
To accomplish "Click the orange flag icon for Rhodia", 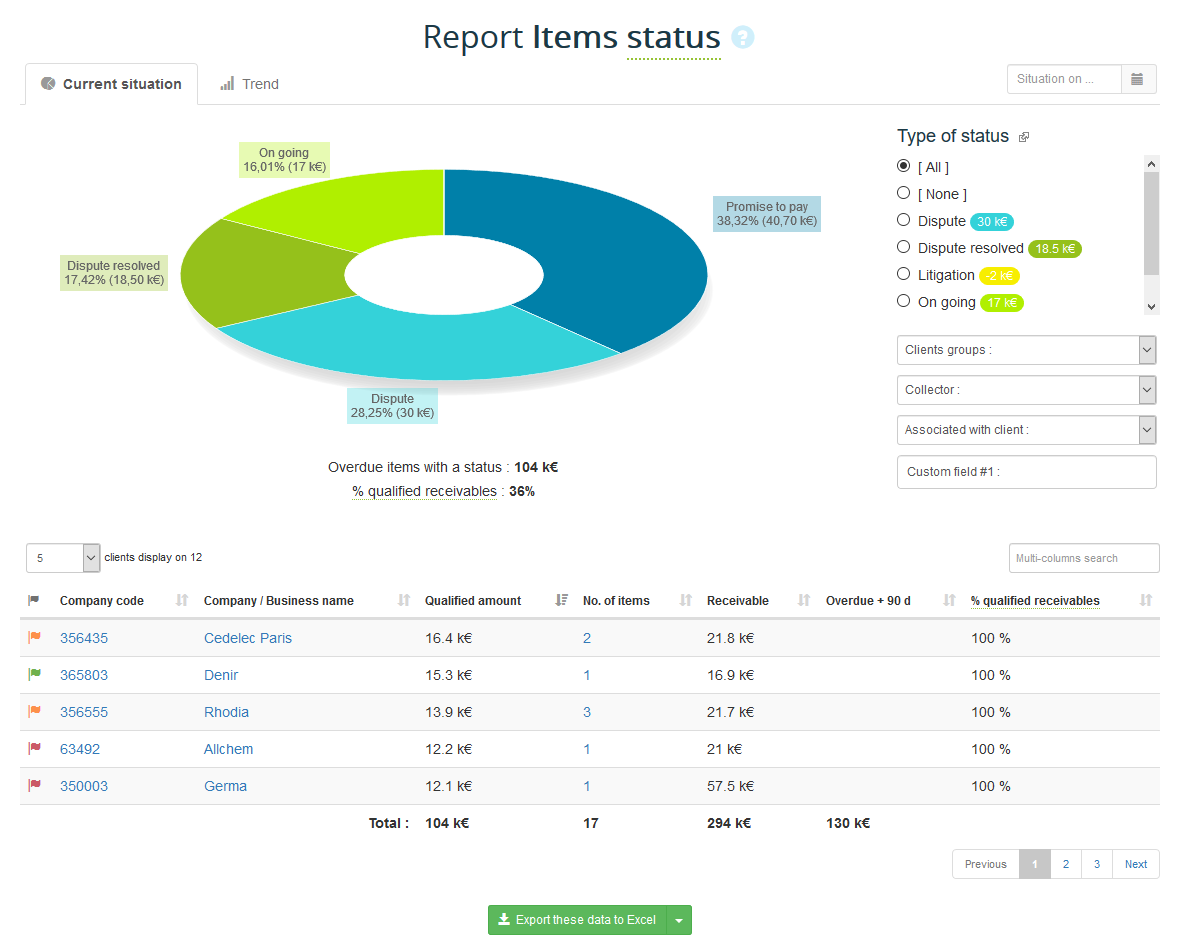I will click(35, 711).
